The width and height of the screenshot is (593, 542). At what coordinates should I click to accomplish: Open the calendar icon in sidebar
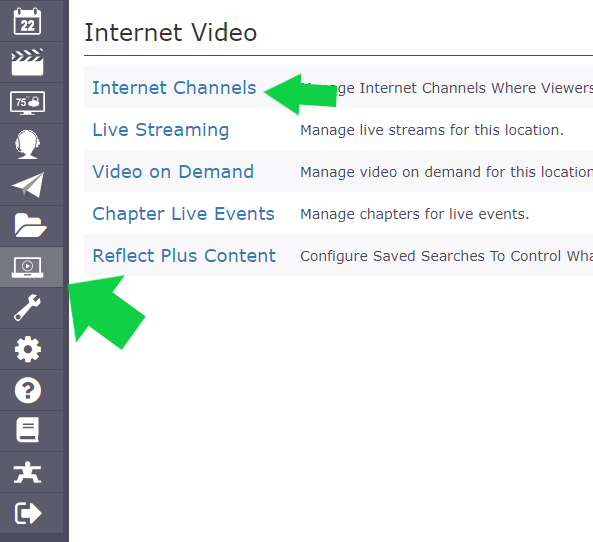coord(27,21)
